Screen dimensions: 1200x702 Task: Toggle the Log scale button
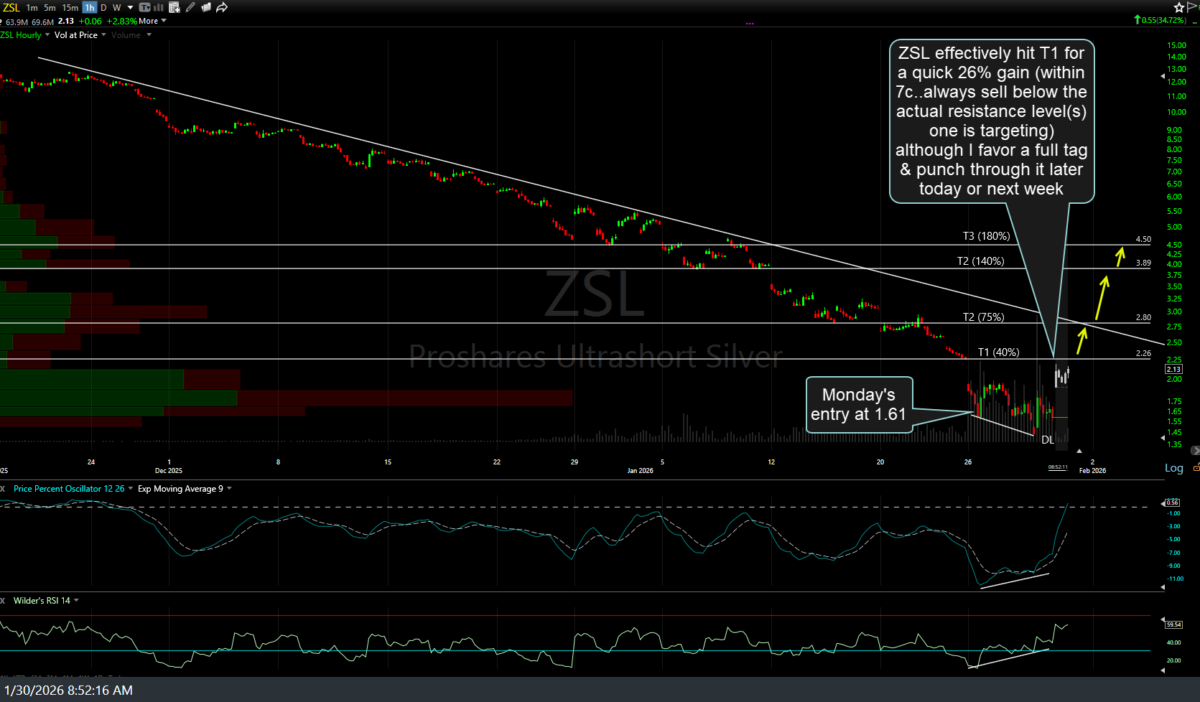pos(1173,468)
